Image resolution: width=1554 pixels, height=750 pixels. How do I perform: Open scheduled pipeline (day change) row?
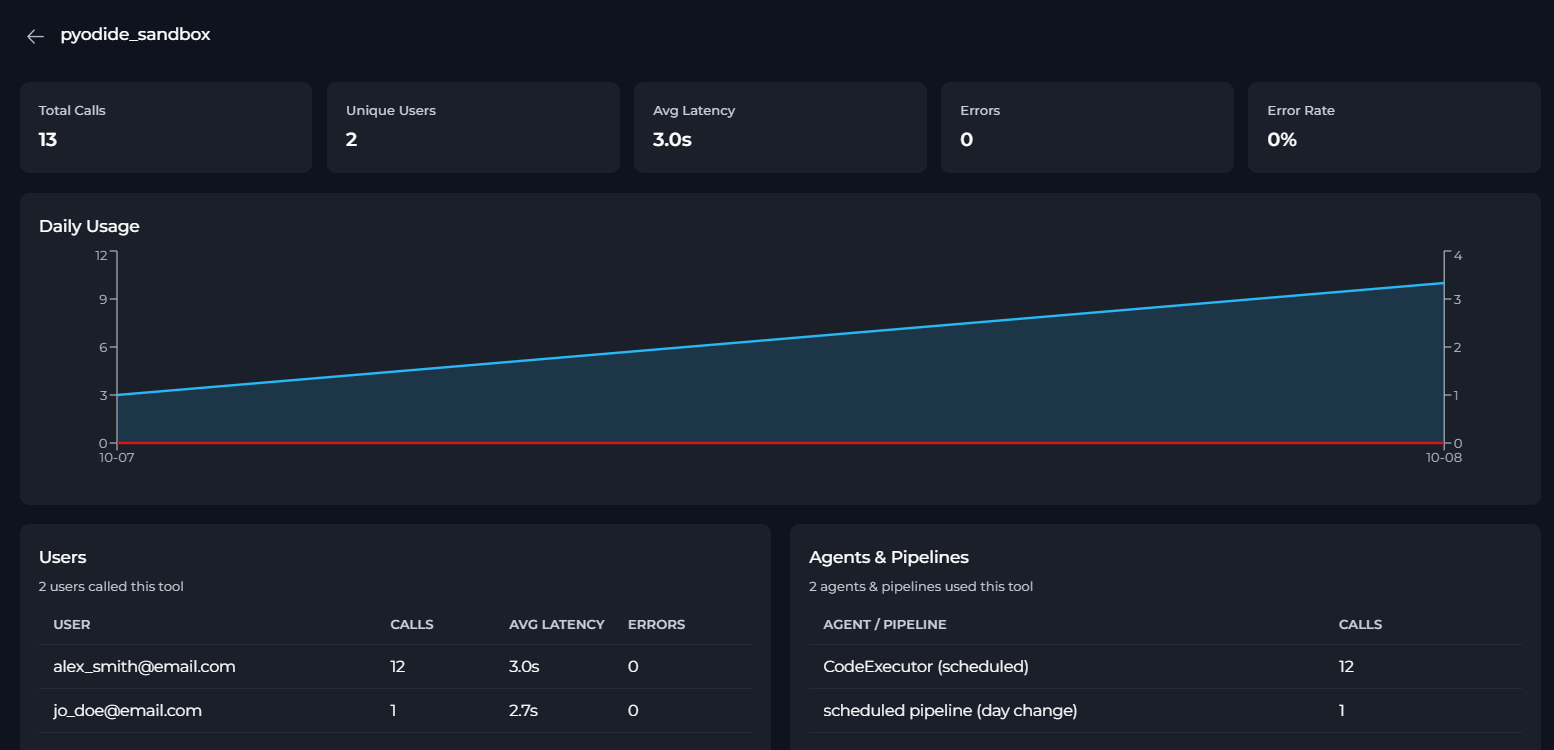1165,711
